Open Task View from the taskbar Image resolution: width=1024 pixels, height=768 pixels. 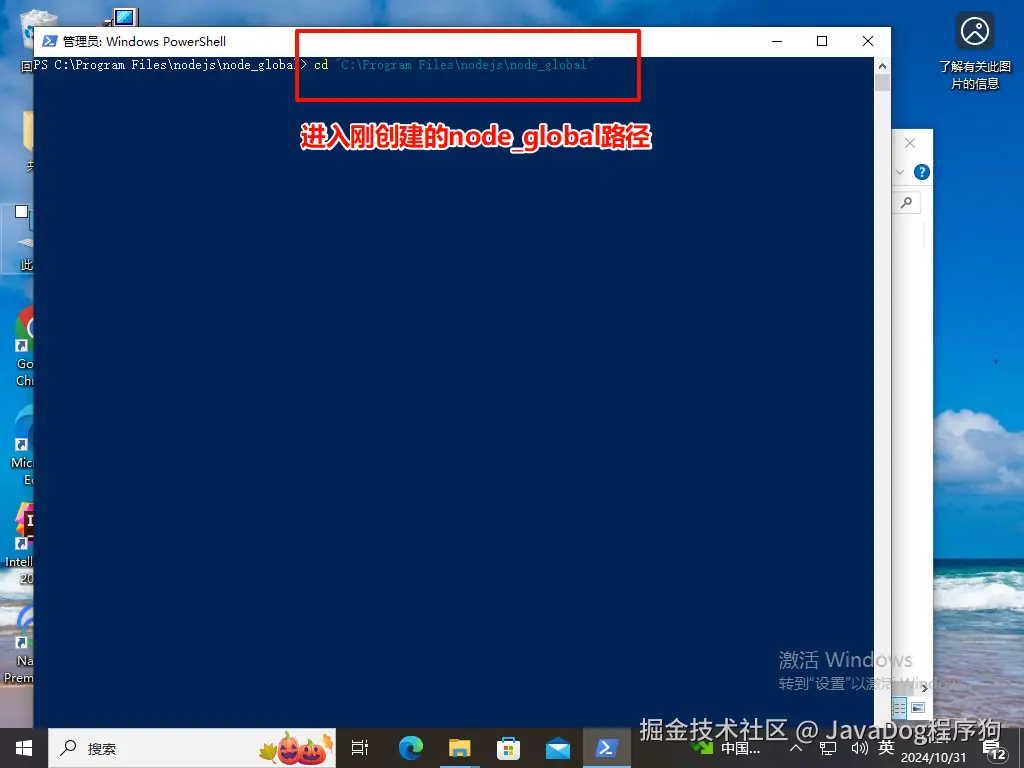pyautogui.click(x=360, y=748)
